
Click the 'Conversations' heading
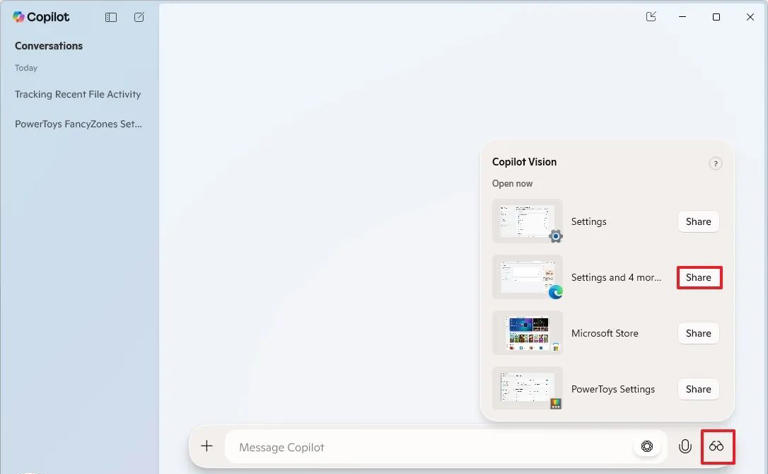[x=48, y=46]
